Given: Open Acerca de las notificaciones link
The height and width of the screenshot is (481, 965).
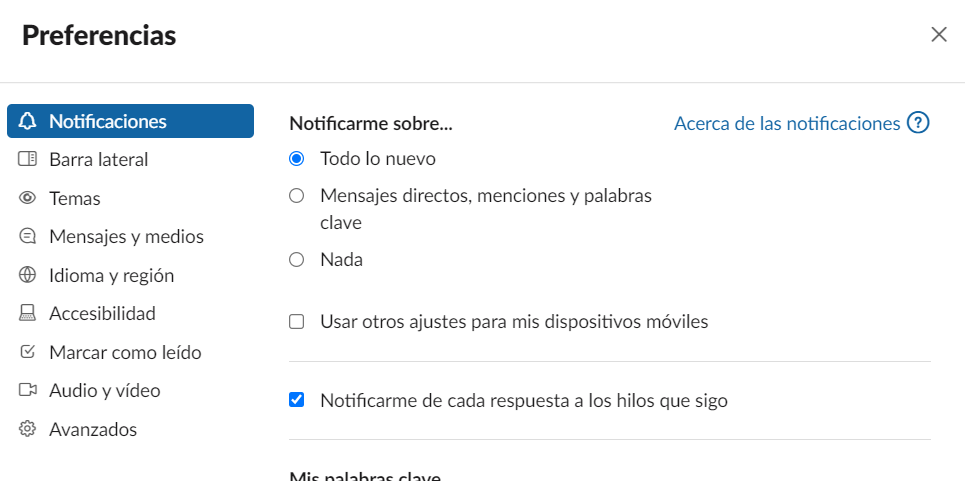Looking at the screenshot, I should click(x=787, y=123).
